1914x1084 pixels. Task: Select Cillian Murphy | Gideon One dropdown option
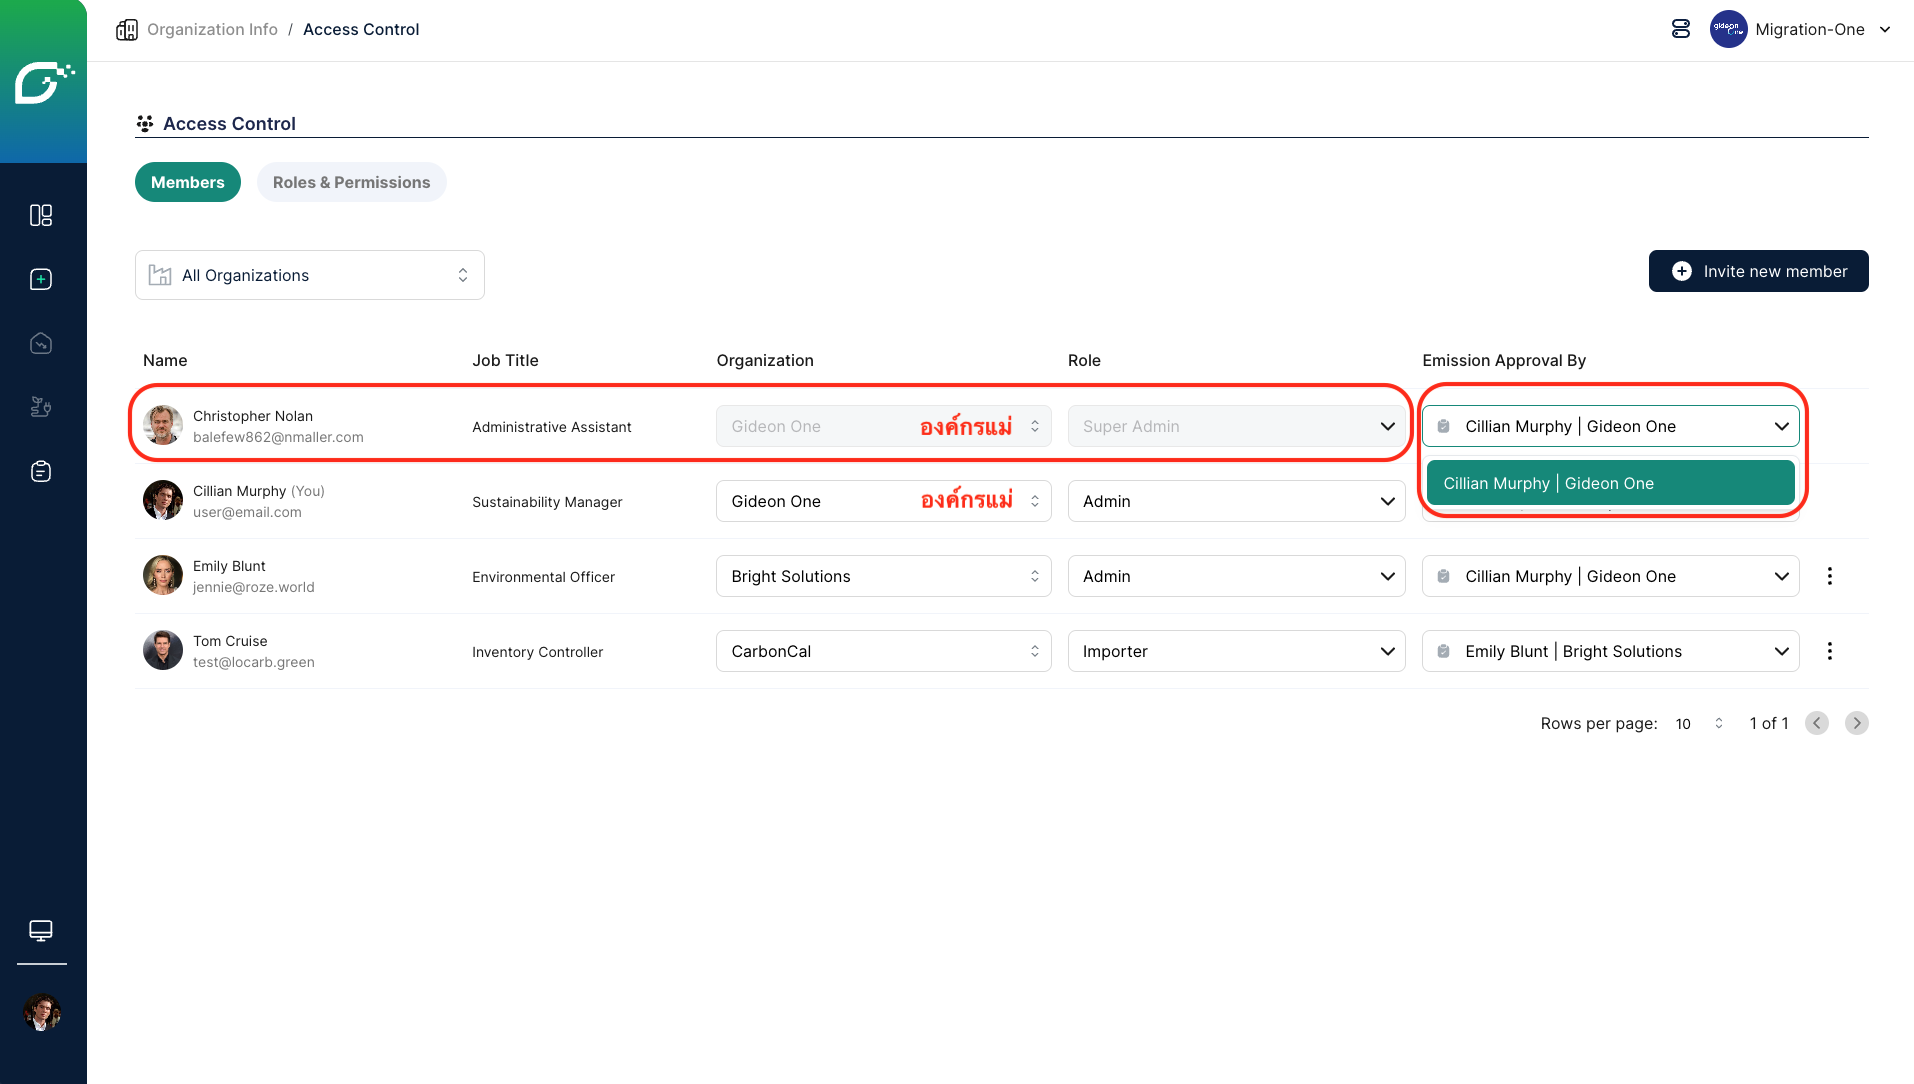point(1610,483)
